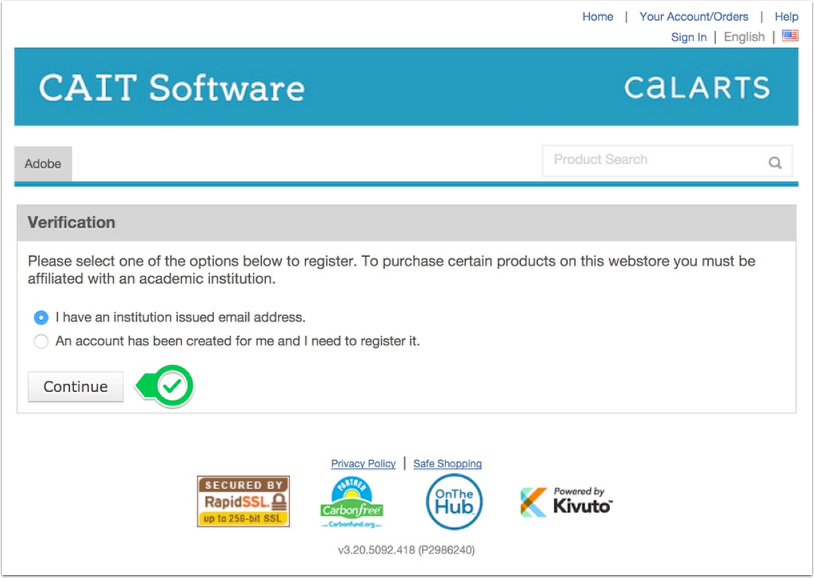
Task: Click version text v3.20.5092.418
Action: point(406,549)
